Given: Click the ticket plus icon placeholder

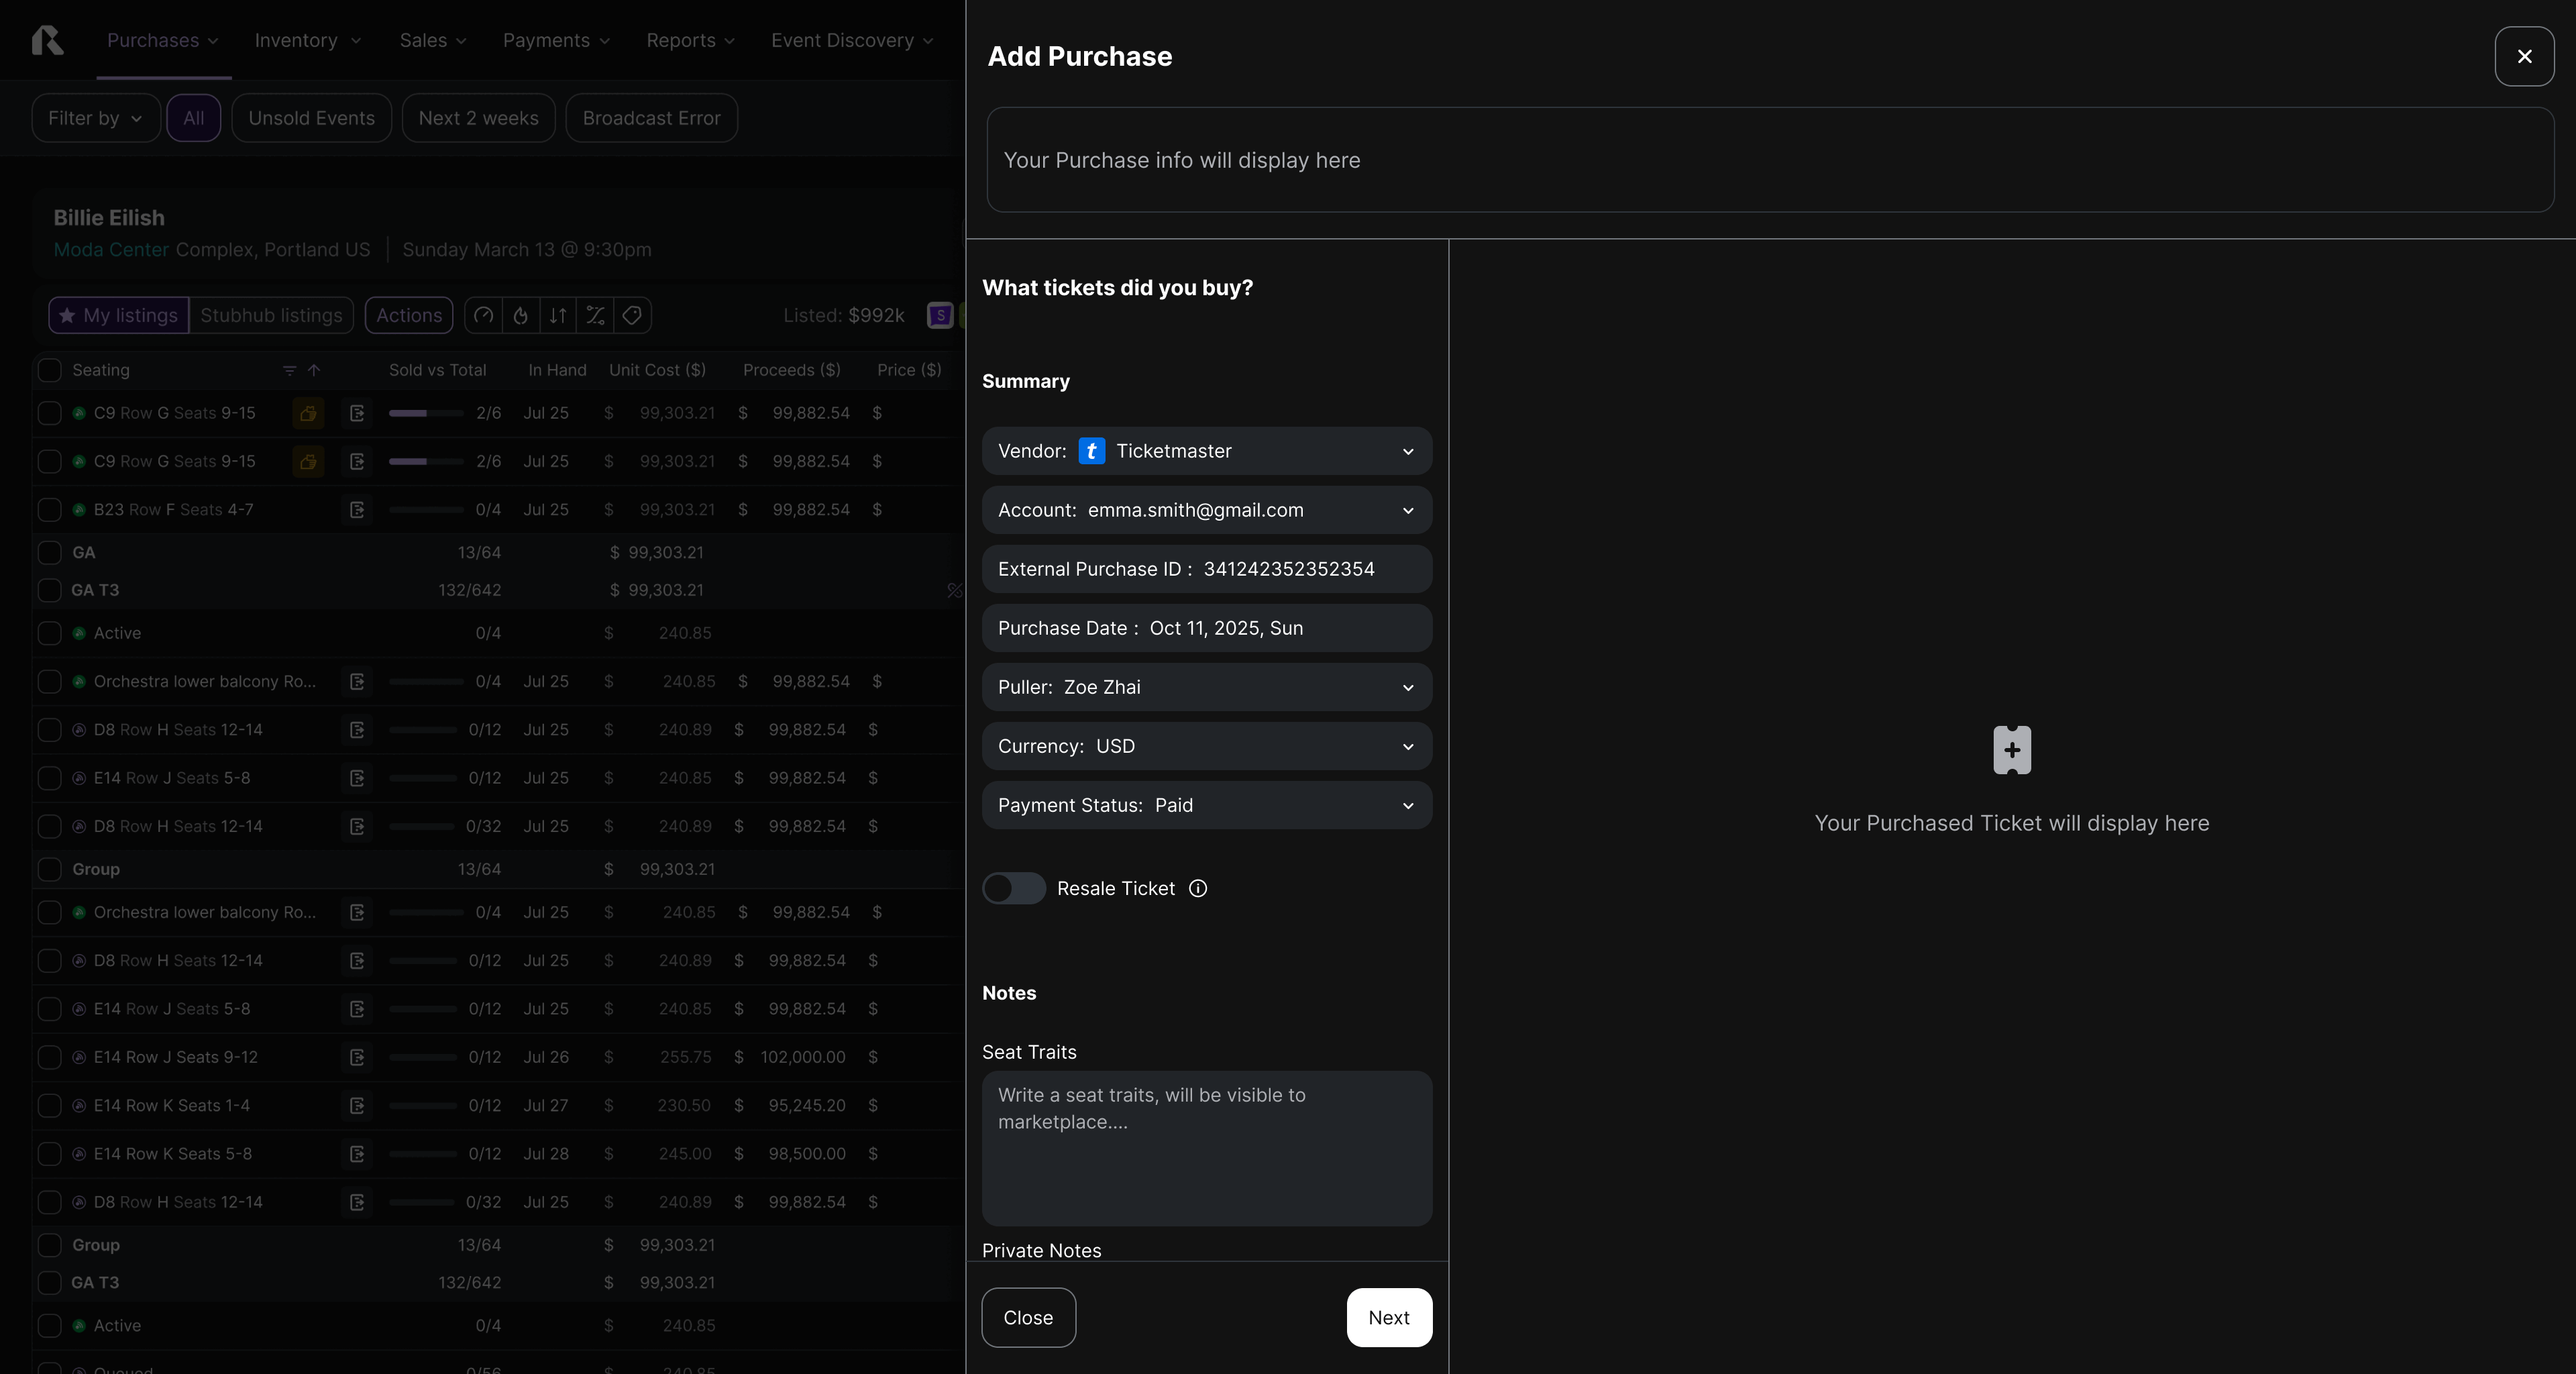Looking at the screenshot, I should click(x=2011, y=750).
